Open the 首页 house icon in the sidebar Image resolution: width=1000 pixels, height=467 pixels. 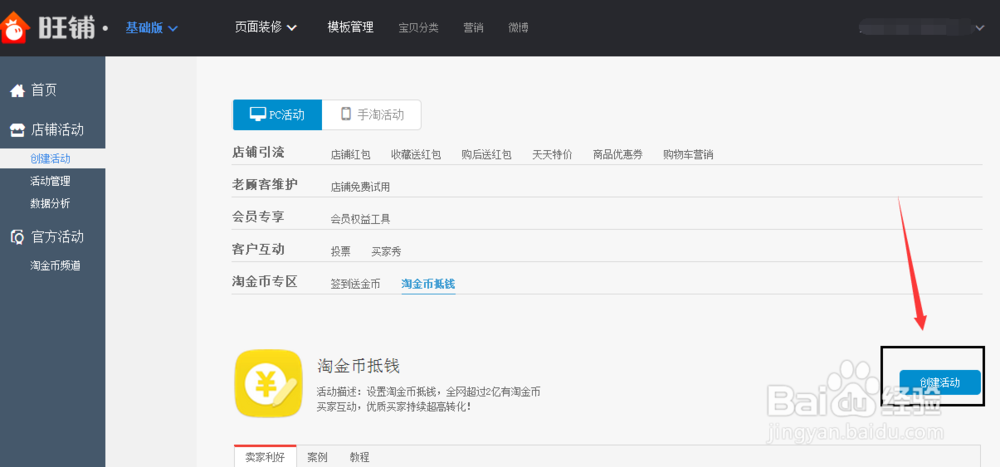pos(17,91)
